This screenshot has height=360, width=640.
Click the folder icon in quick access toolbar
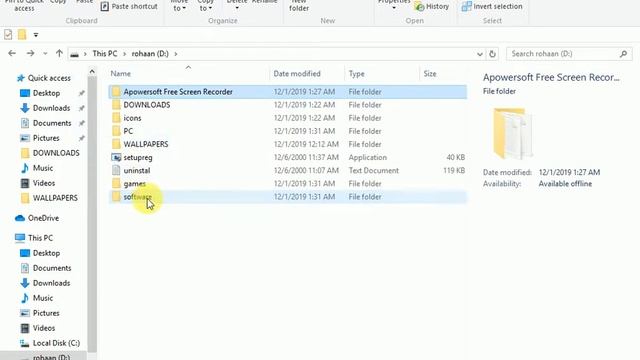tap(22, 35)
